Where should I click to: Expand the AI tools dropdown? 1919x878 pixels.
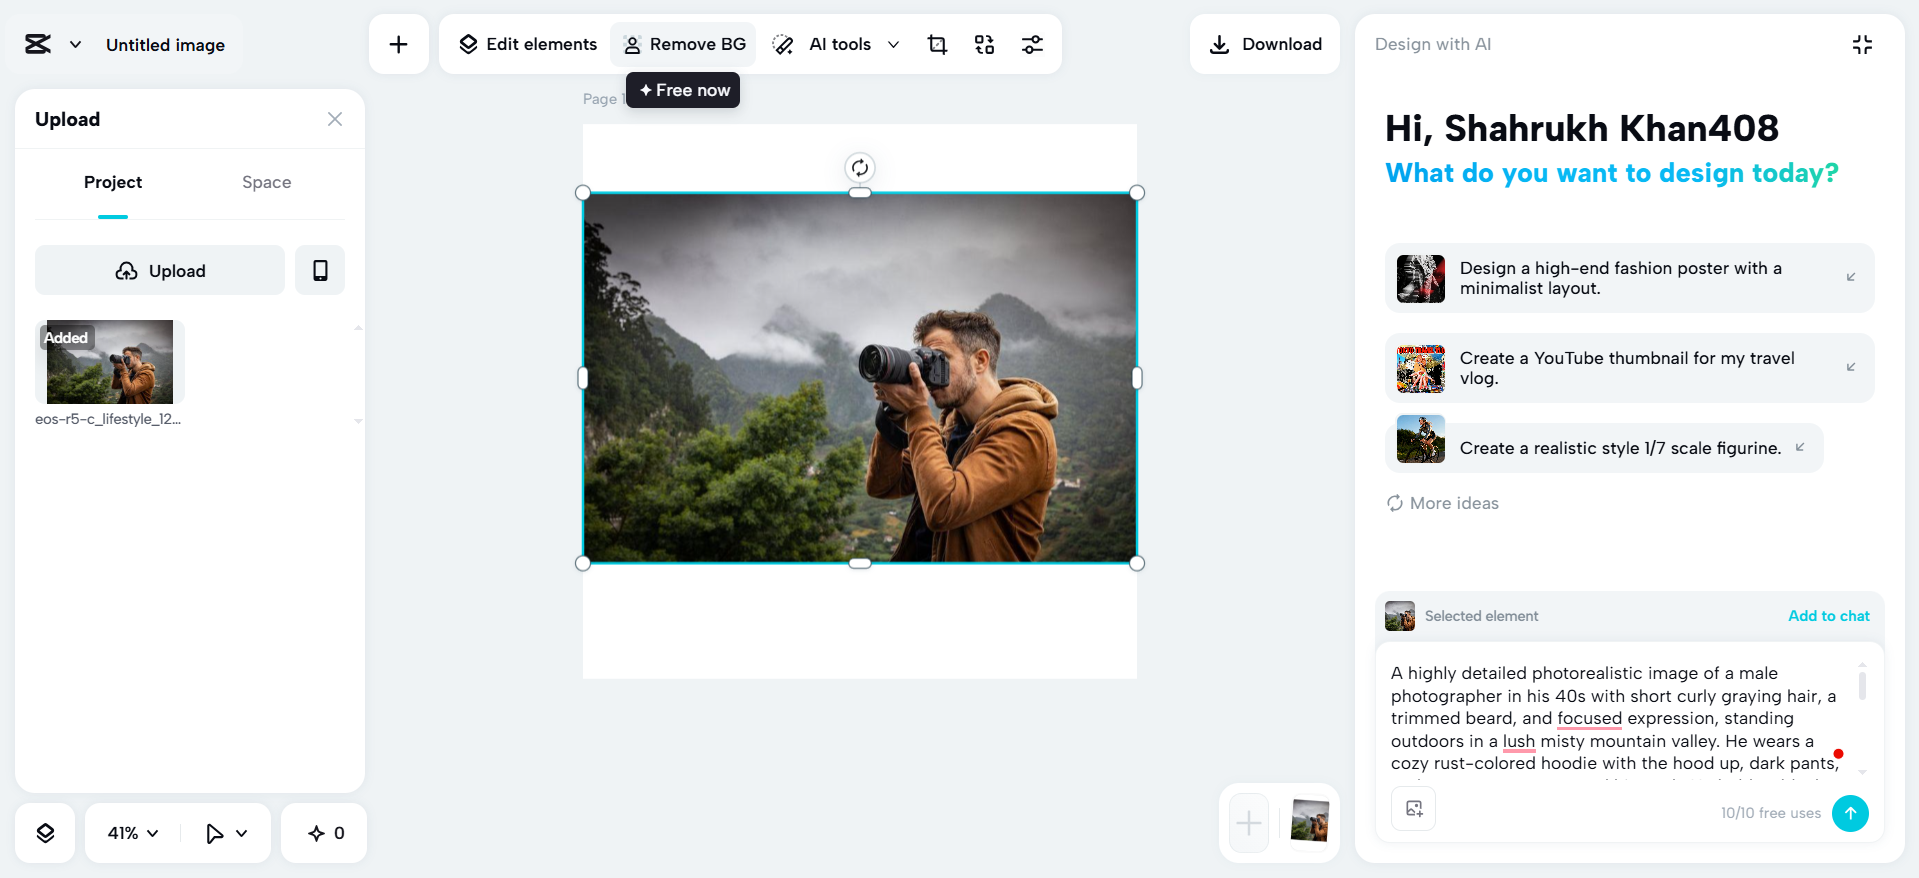(893, 44)
